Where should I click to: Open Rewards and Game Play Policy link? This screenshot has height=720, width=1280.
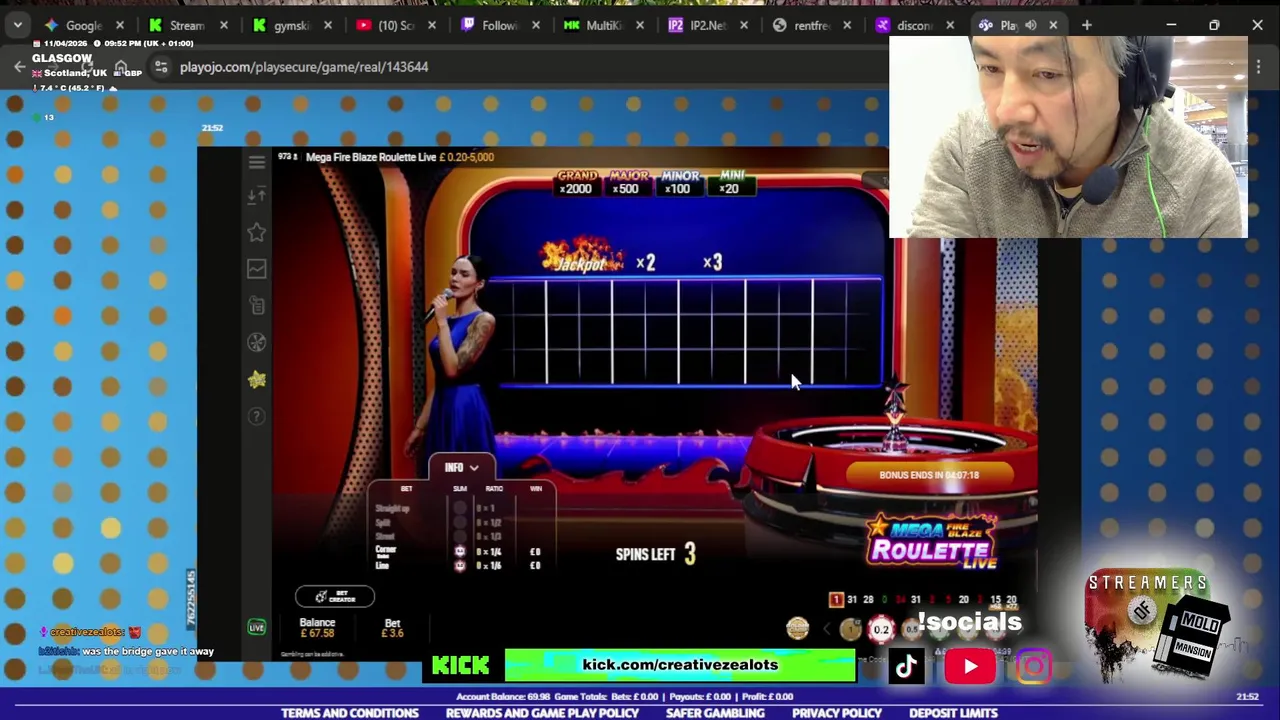coord(542,713)
